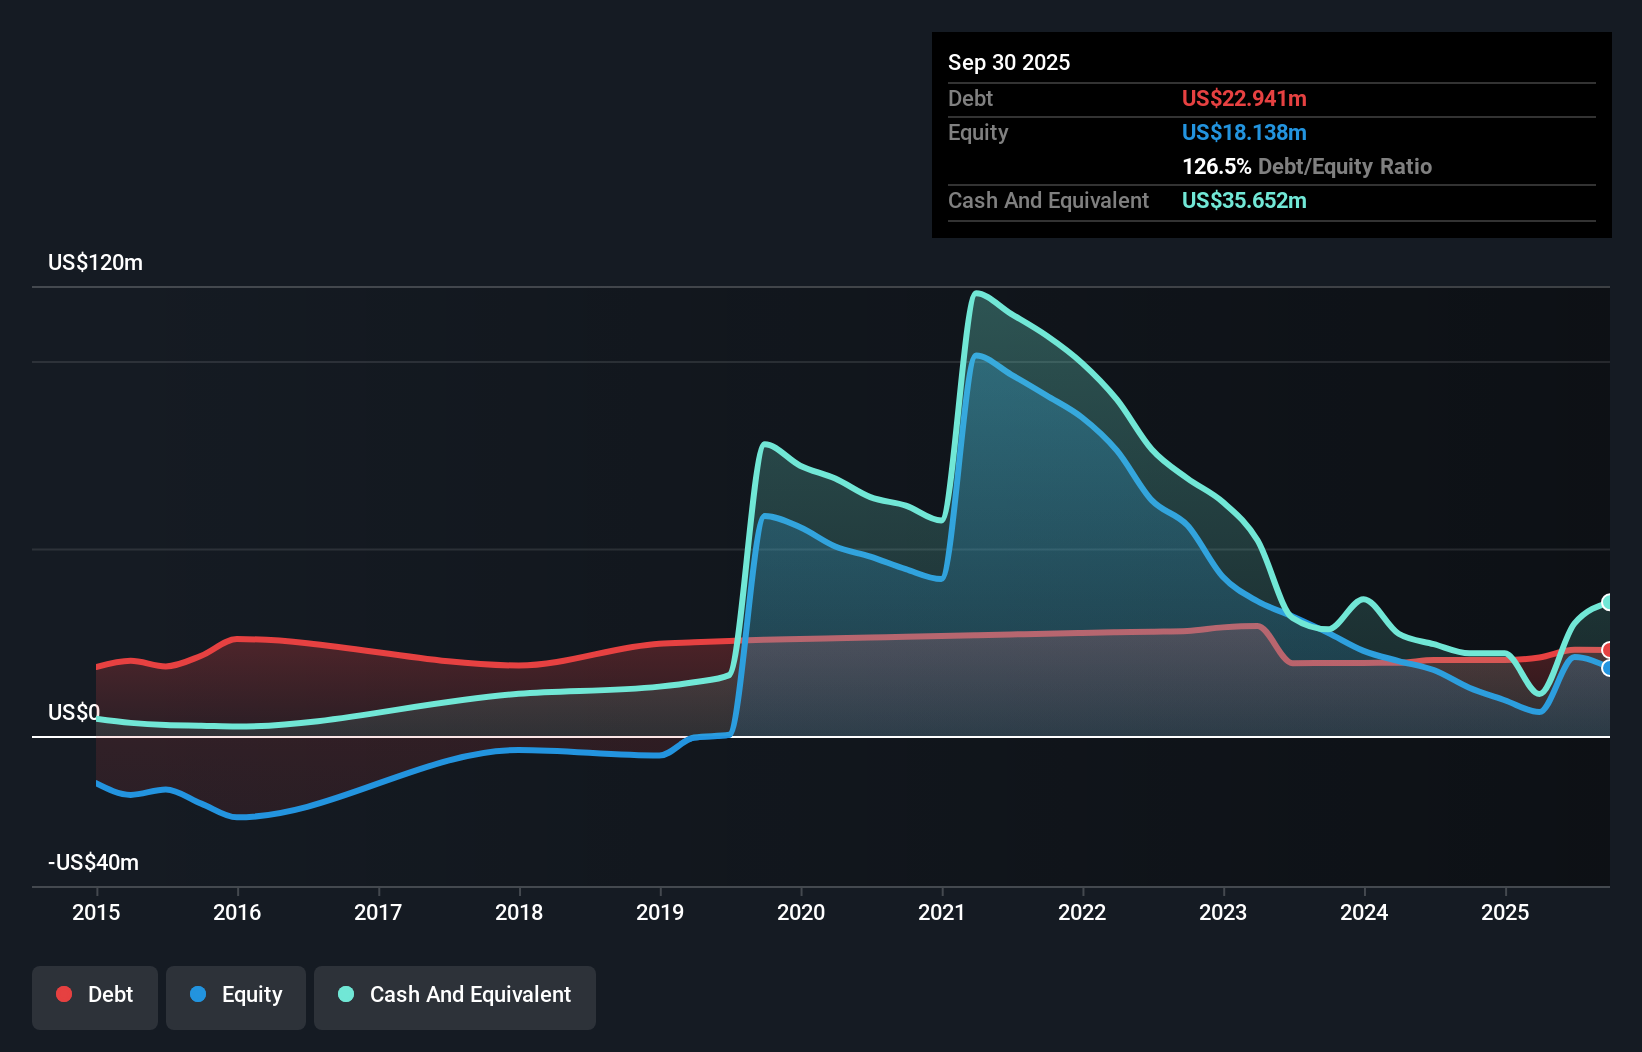
Task: Click the Equity line at its 2021 high
Action: click(x=978, y=355)
